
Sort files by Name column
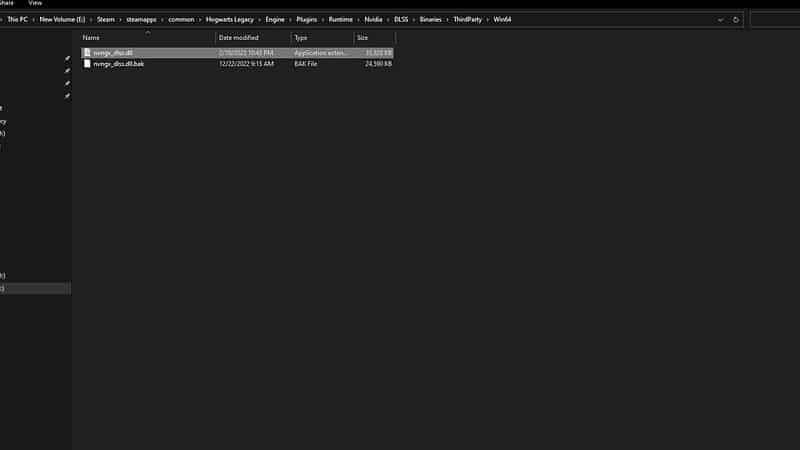click(x=91, y=37)
